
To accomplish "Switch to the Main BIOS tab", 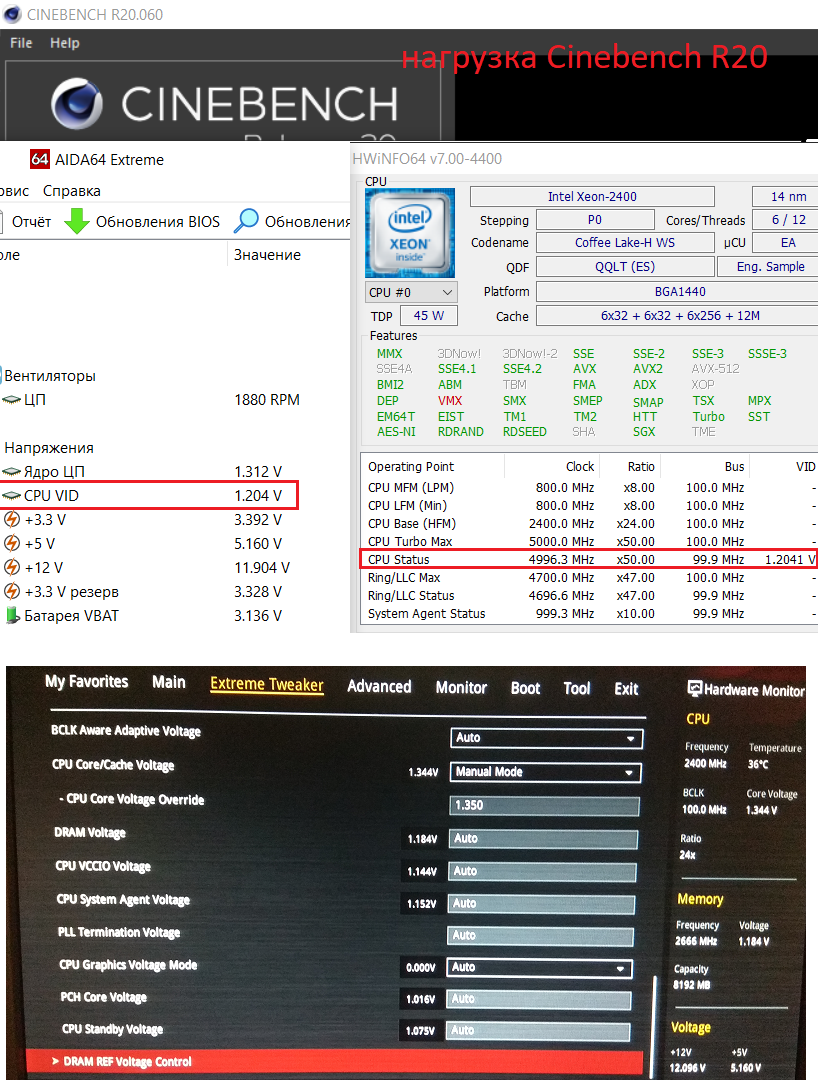I will 168,682.
